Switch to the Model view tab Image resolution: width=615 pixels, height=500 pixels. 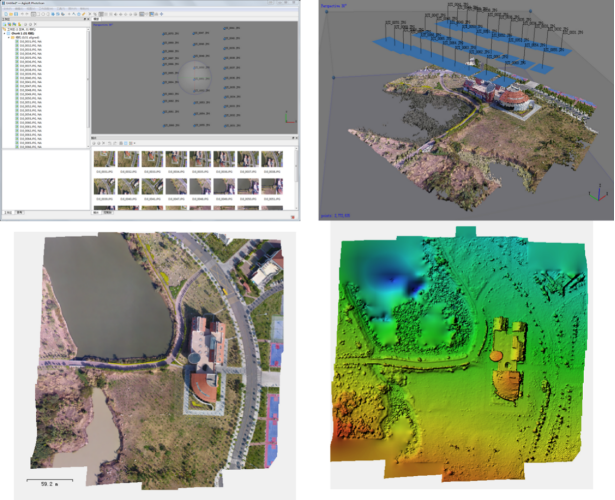96,19
